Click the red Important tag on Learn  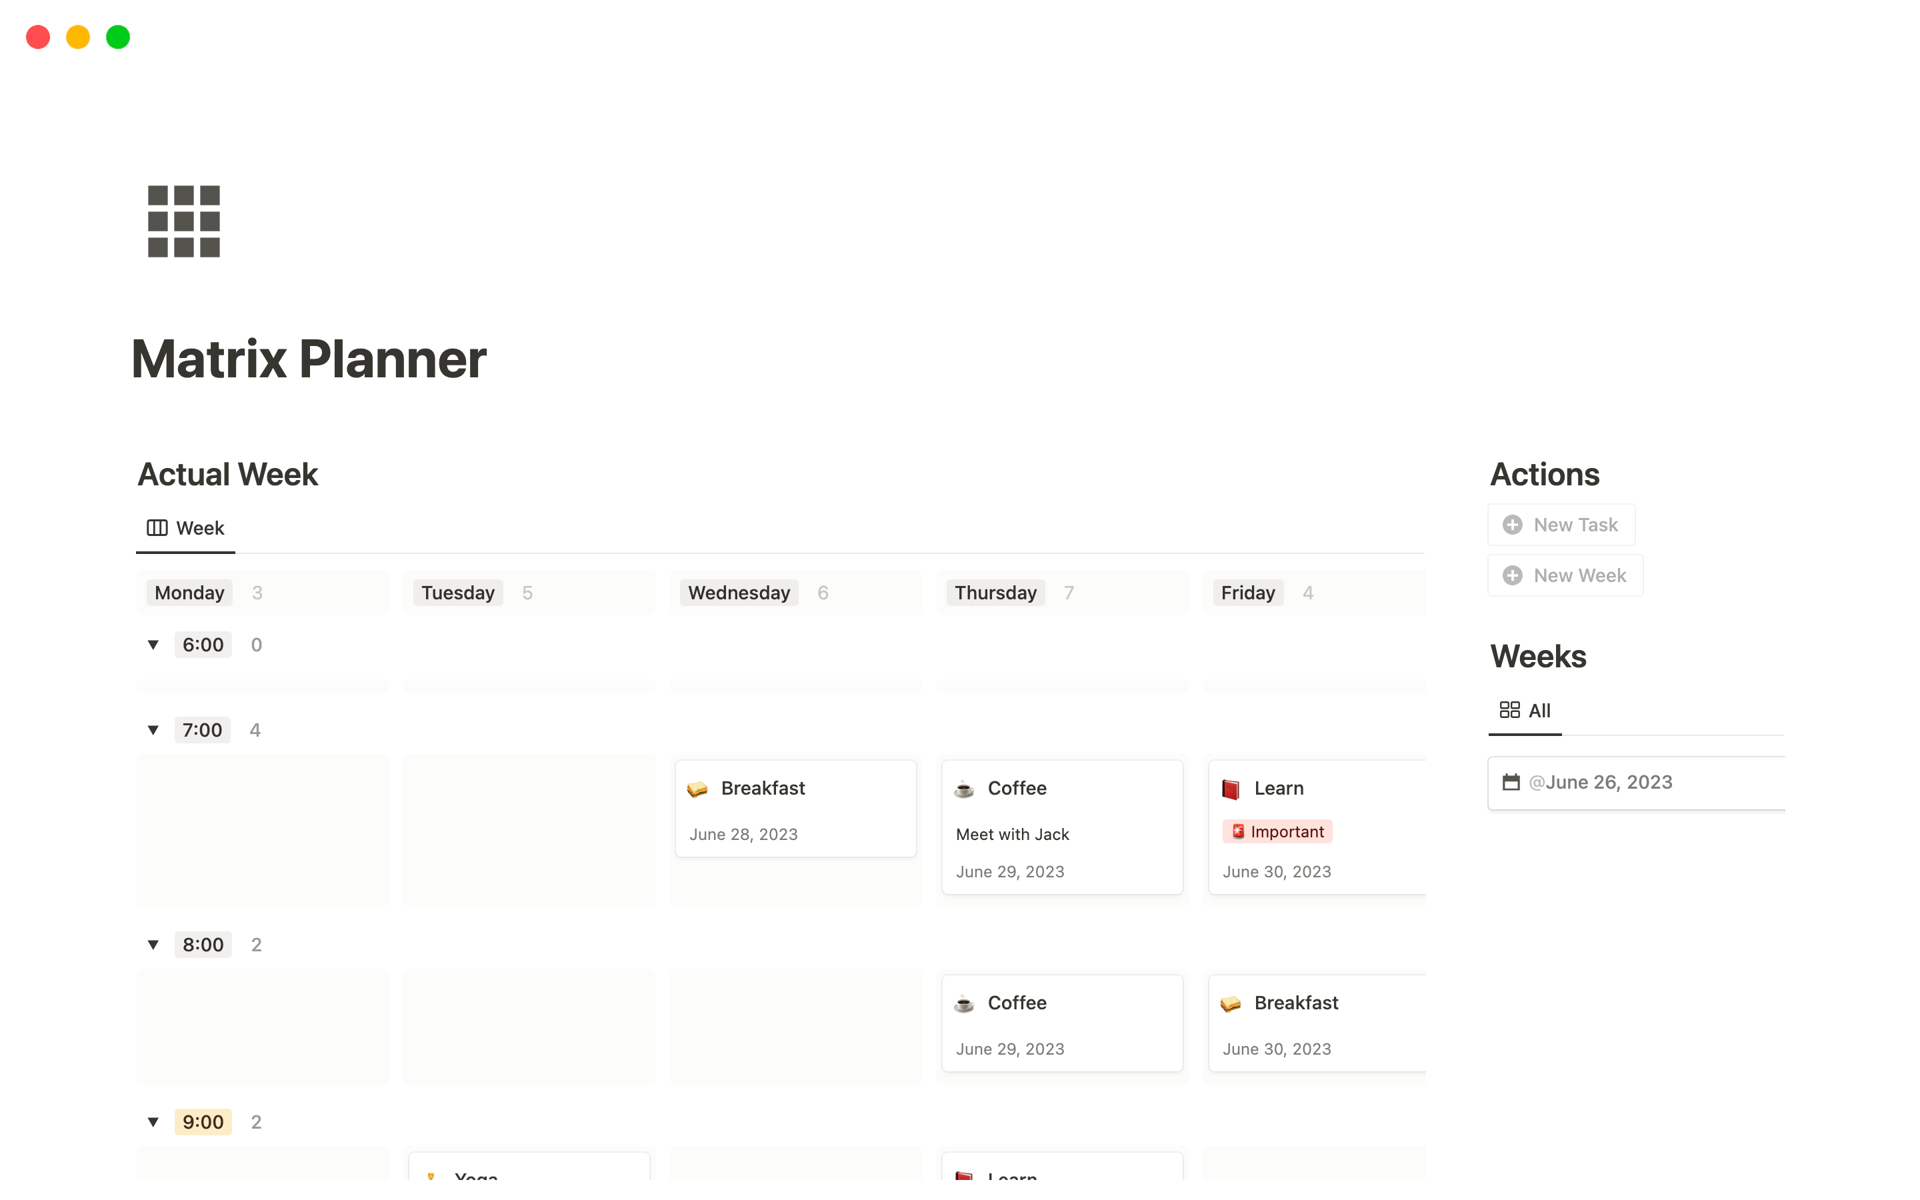coord(1277,832)
